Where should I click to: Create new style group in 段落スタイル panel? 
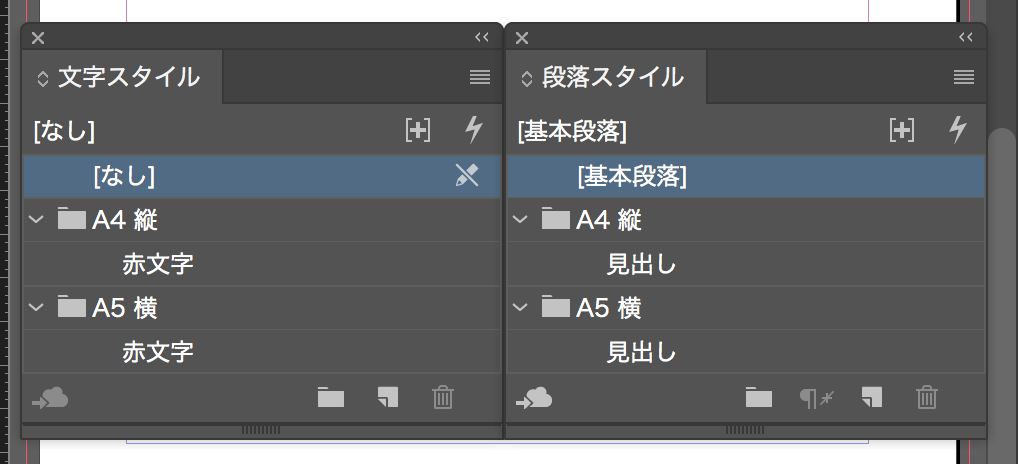click(x=759, y=397)
